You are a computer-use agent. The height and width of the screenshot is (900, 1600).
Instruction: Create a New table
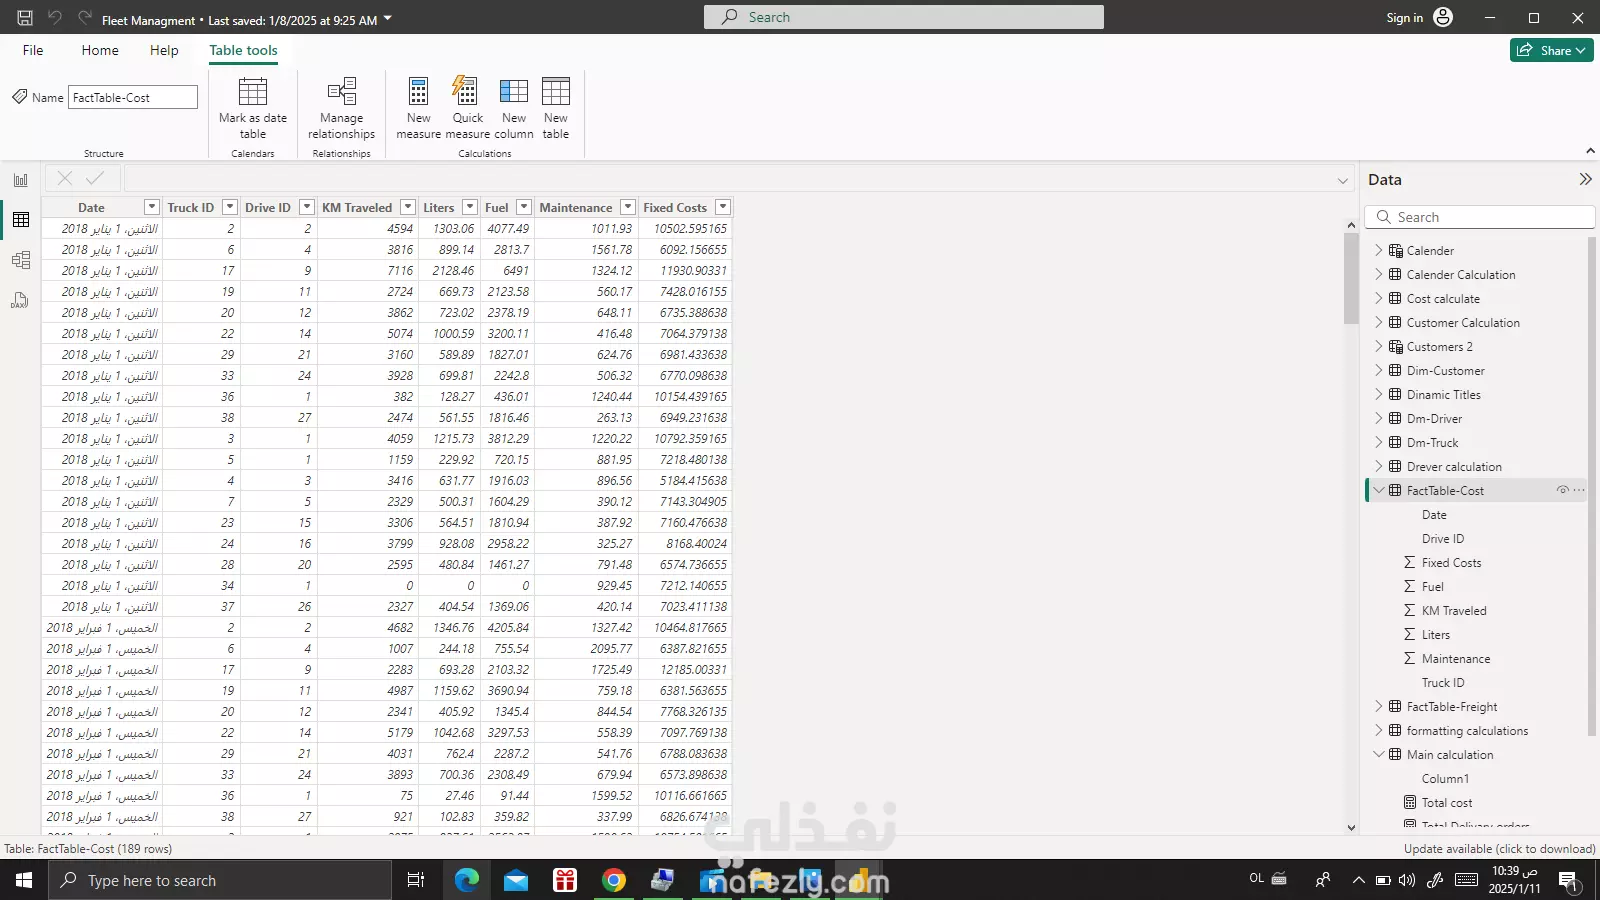point(556,108)
